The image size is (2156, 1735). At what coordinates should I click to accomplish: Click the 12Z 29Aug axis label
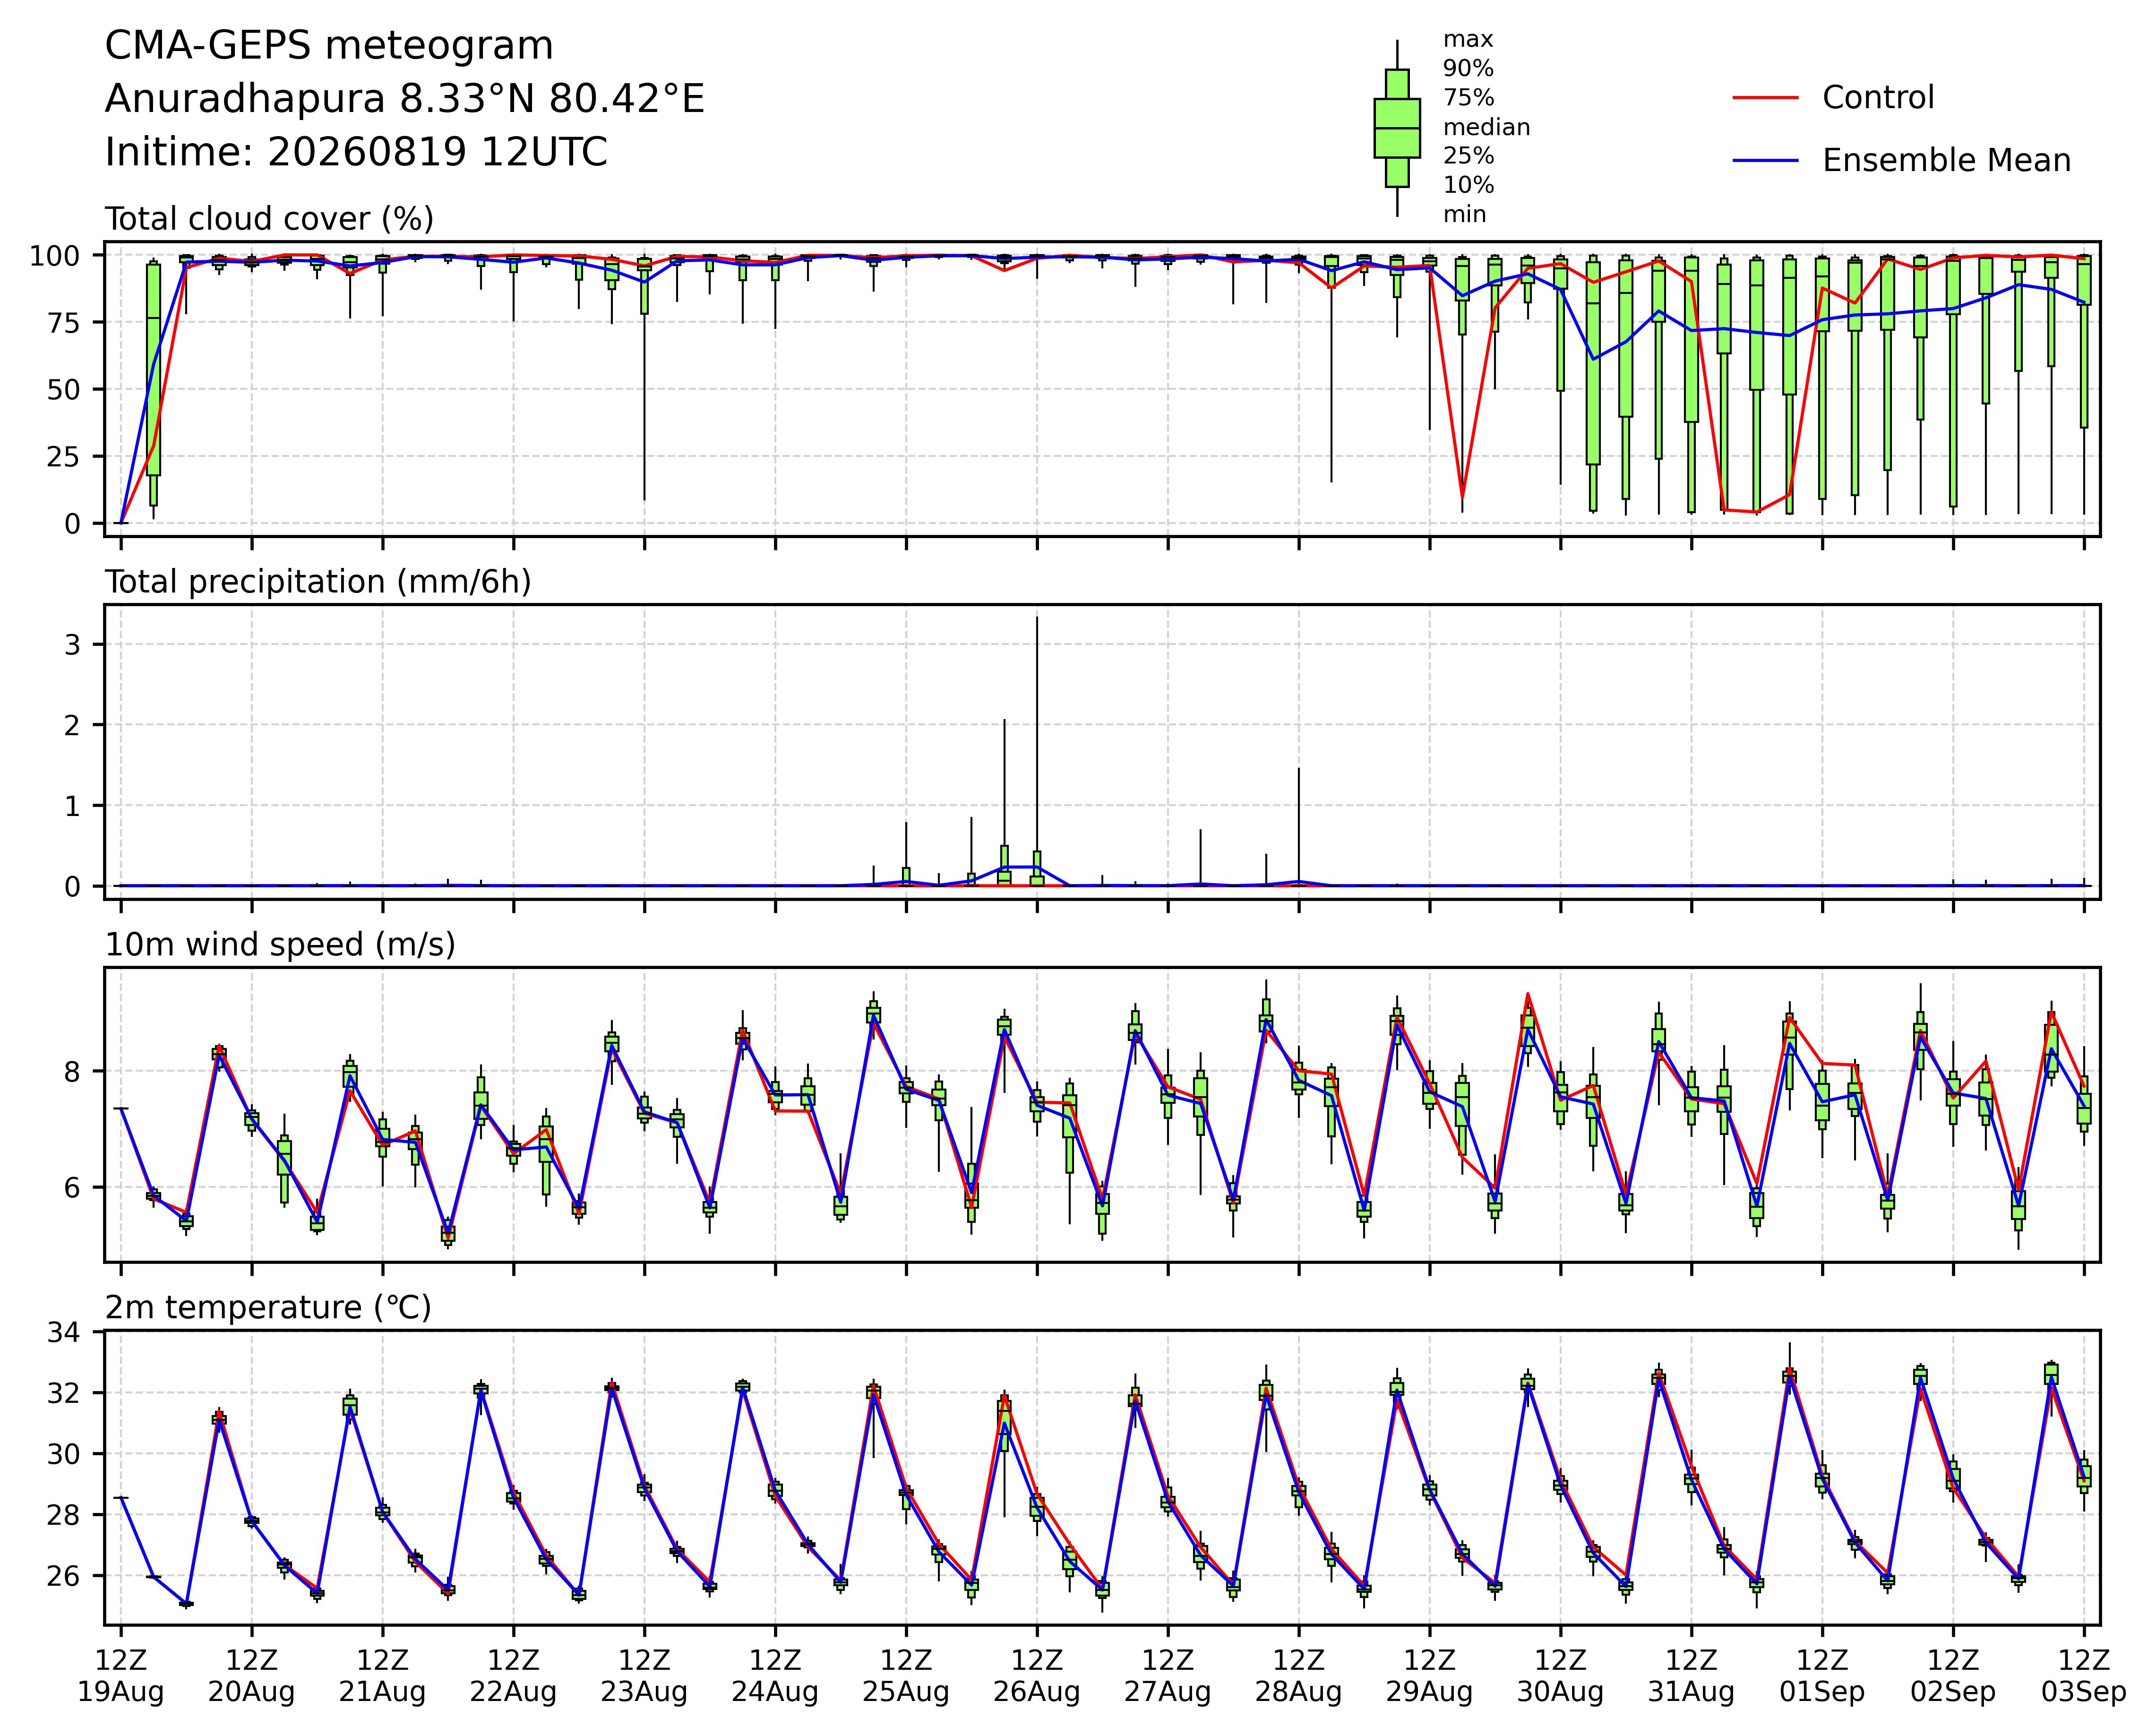click(x=1429, y=1677)
